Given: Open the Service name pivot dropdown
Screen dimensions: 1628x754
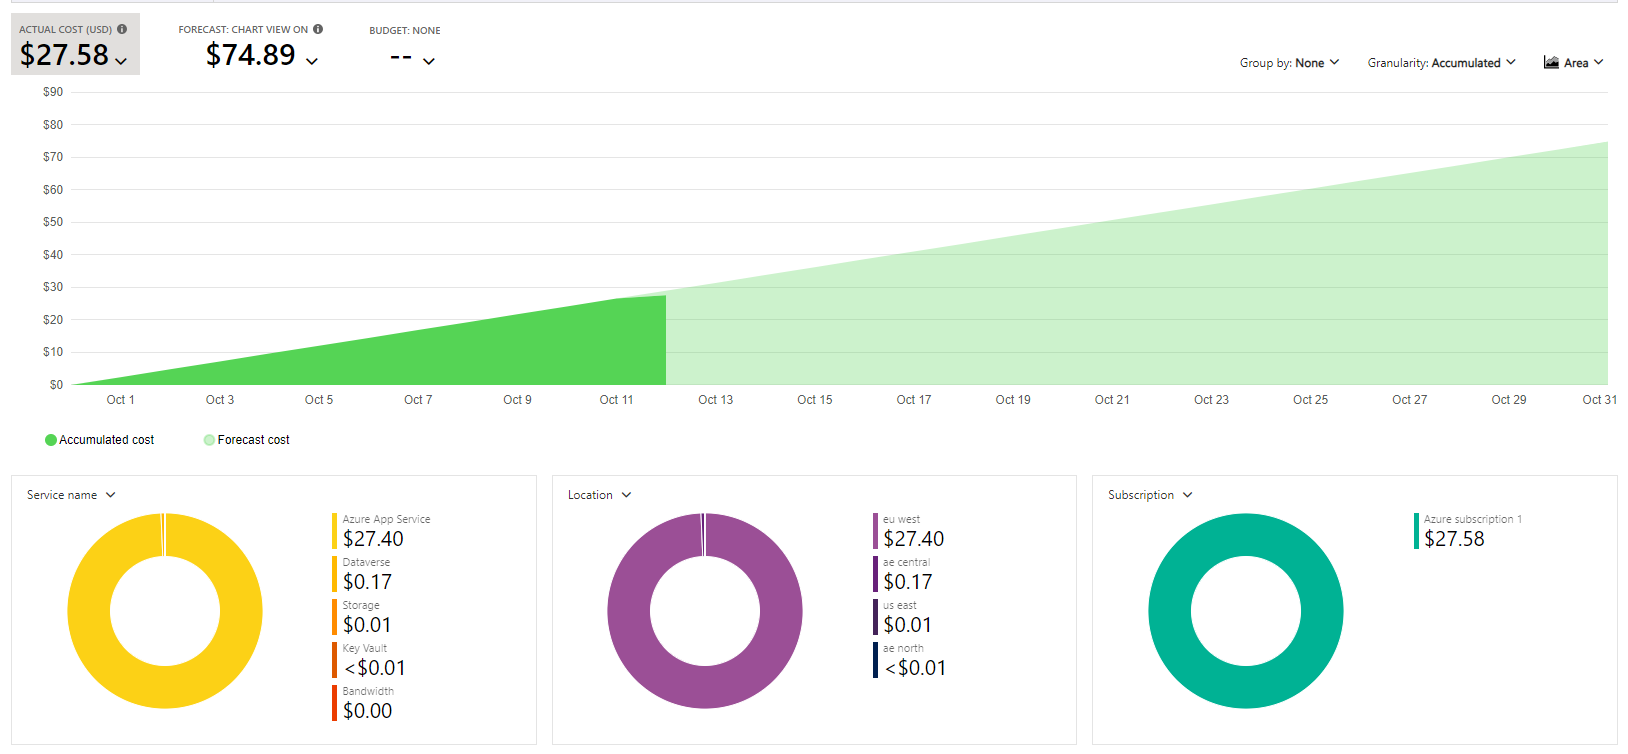Looking at the screenshot, I should [x=71, y=495].
